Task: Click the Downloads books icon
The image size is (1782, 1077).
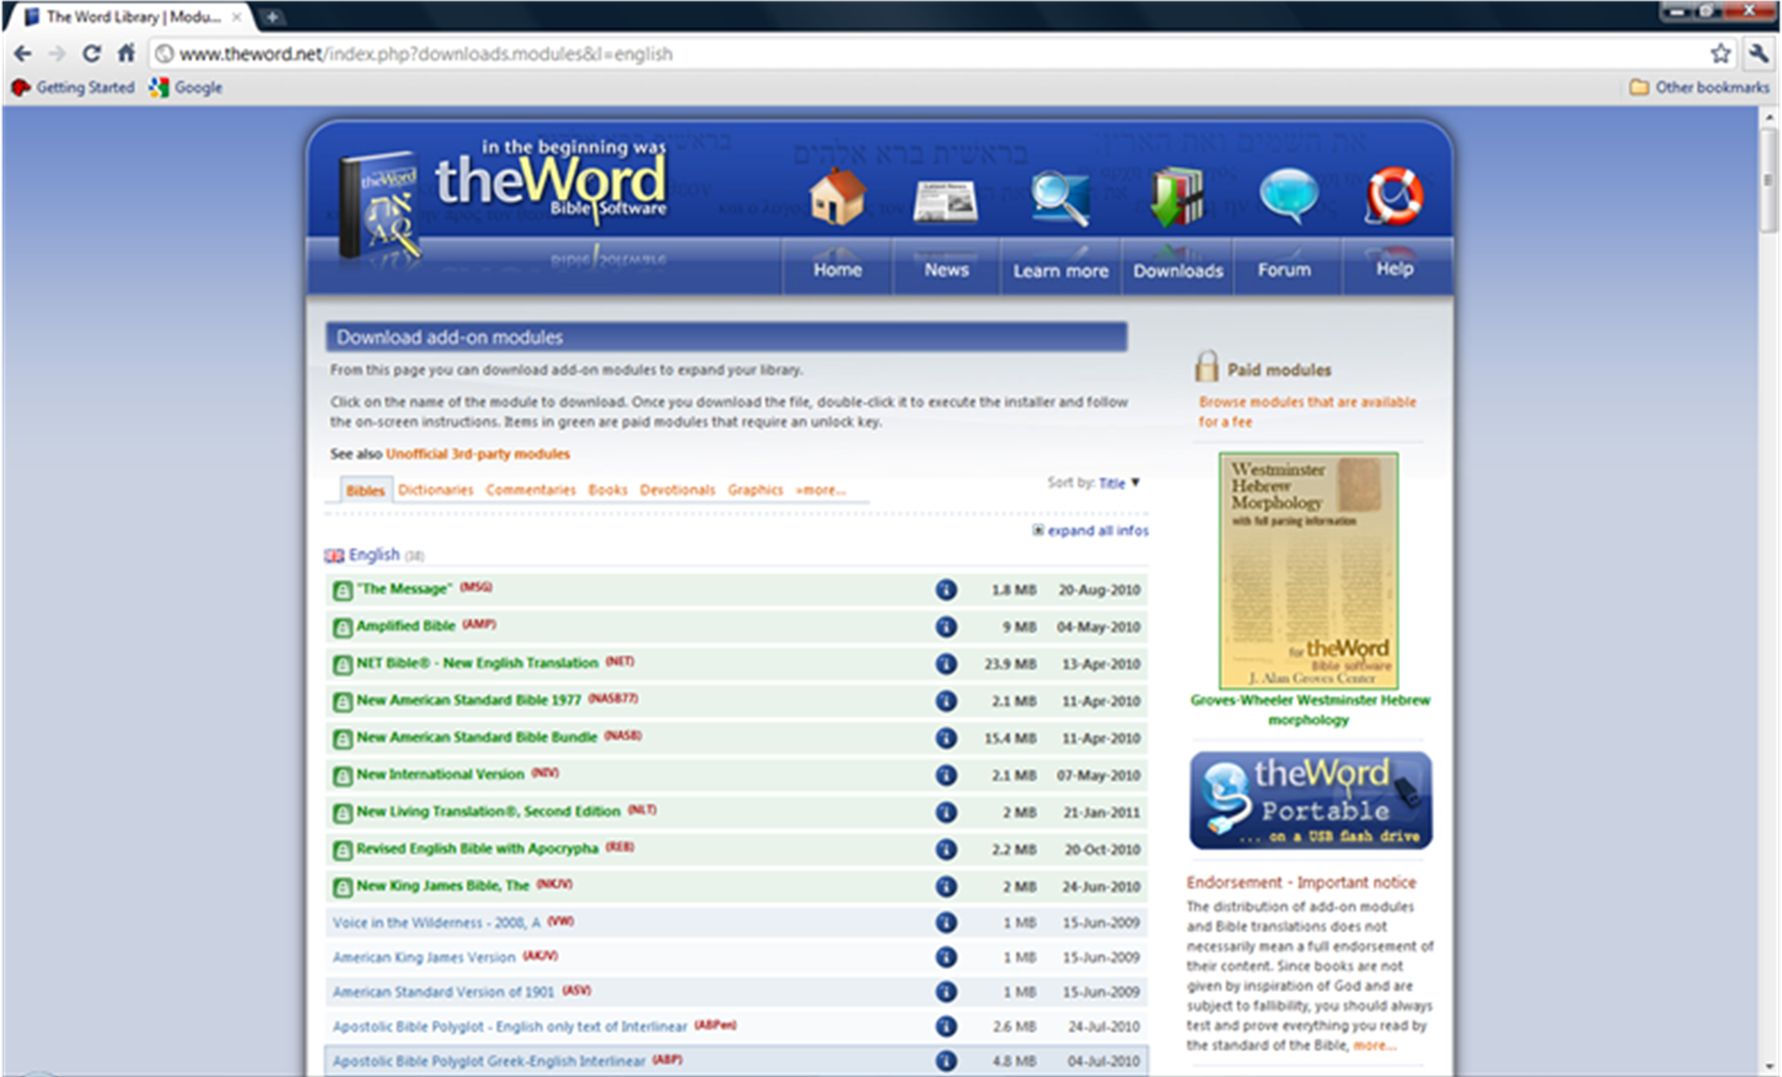Action: [1177, 196]
